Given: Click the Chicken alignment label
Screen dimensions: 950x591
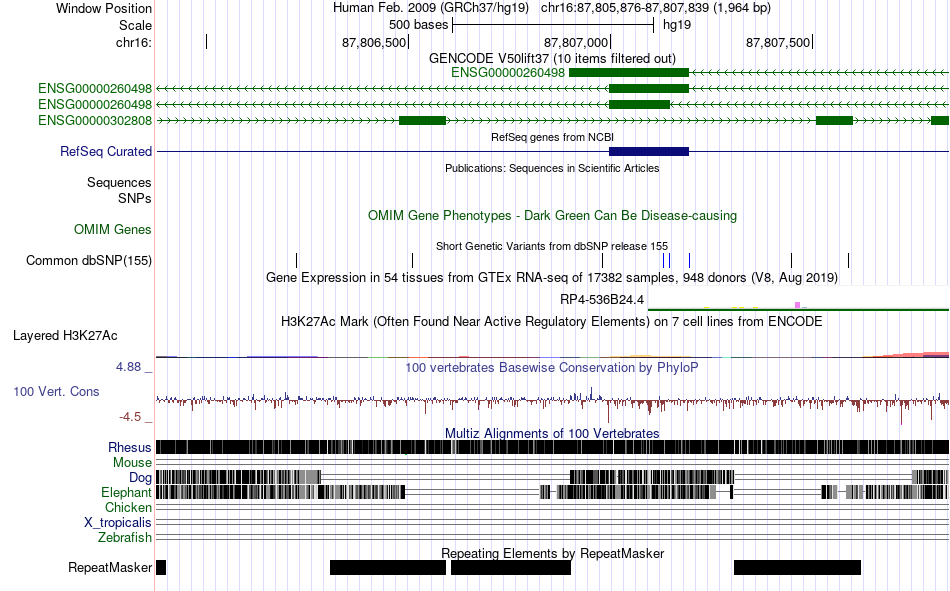Looking at the screenshot, I should pyautogui.click(x=128, y=507).
